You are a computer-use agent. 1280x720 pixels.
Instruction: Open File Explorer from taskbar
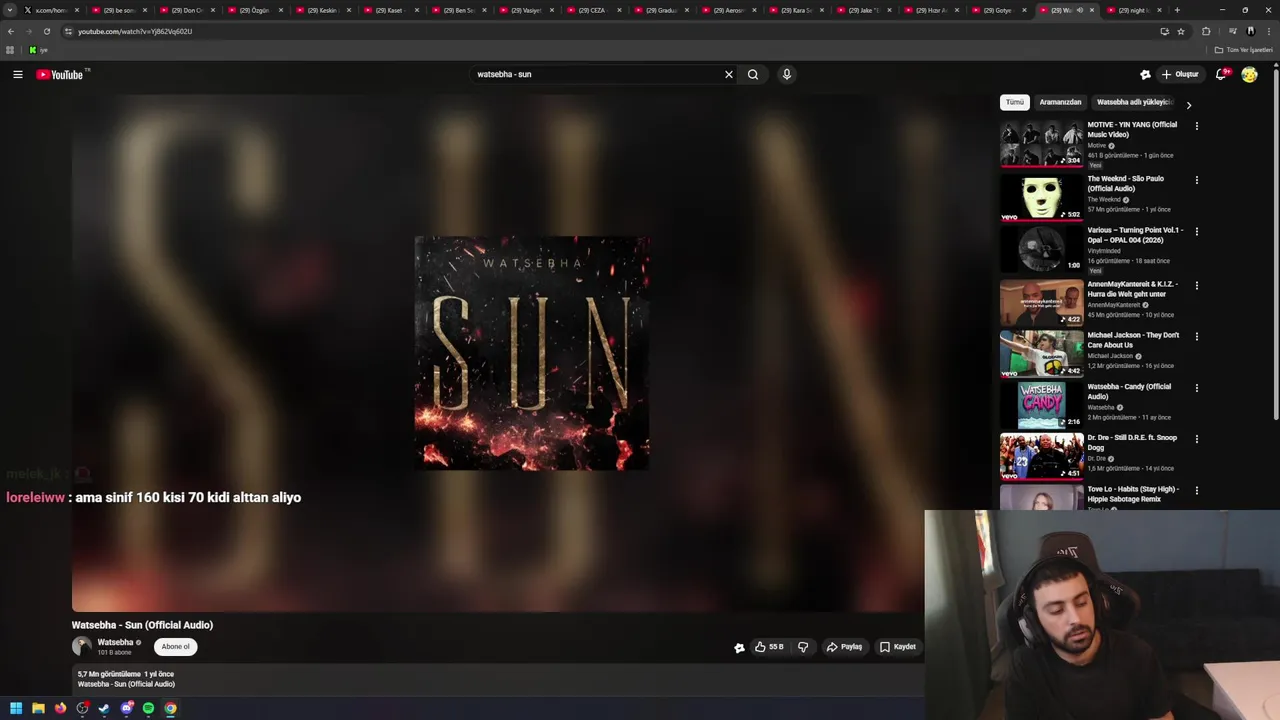tap(38, 708)
